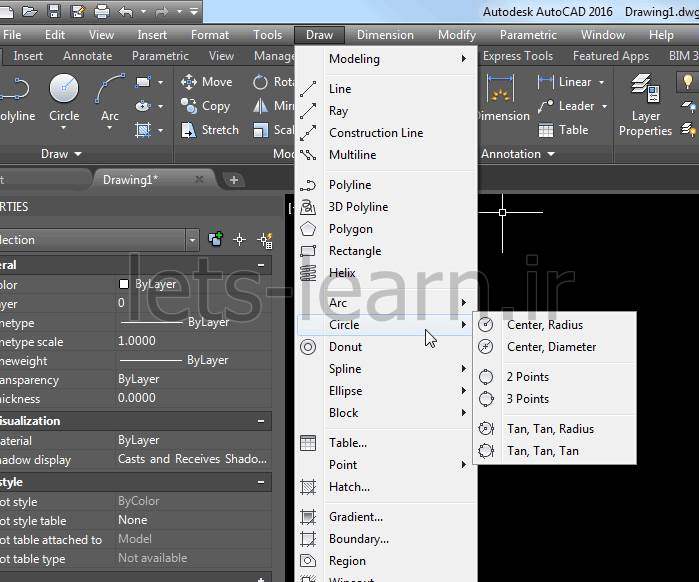
Task: Click the Color ByLayer white swatch
Action: [x=124, y=284]
